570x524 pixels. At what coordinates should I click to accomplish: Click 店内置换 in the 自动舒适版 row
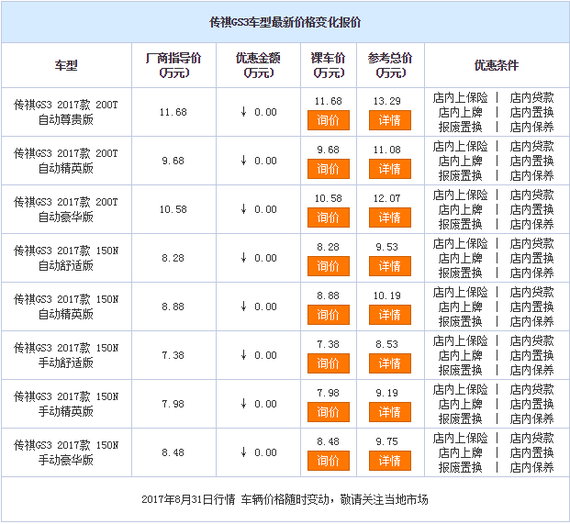tap(532, 259)
